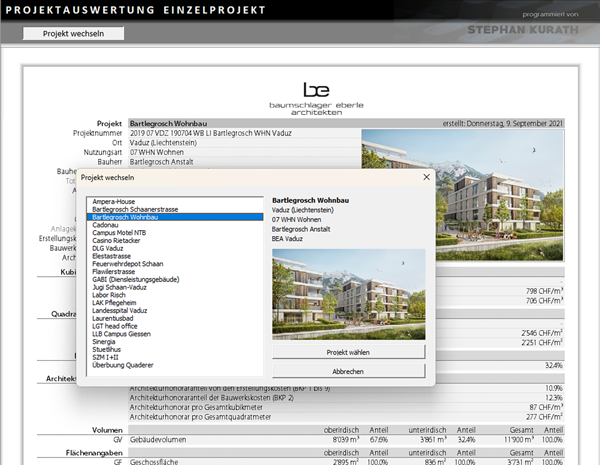Click the Projektnummer value 2019 07 VDZ 190704
Viewport: 600px width, 465px height.
point(210,133)
